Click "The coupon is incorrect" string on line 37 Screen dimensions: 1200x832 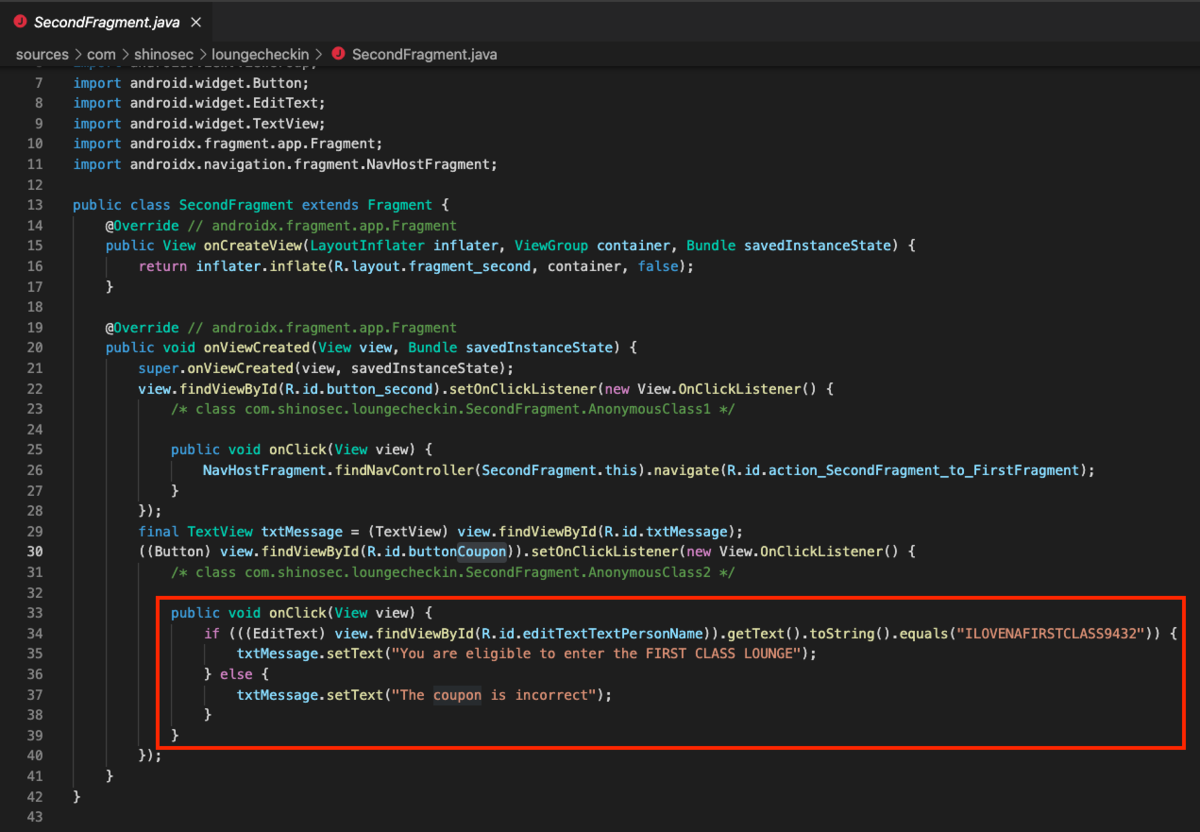coord(496,694)
